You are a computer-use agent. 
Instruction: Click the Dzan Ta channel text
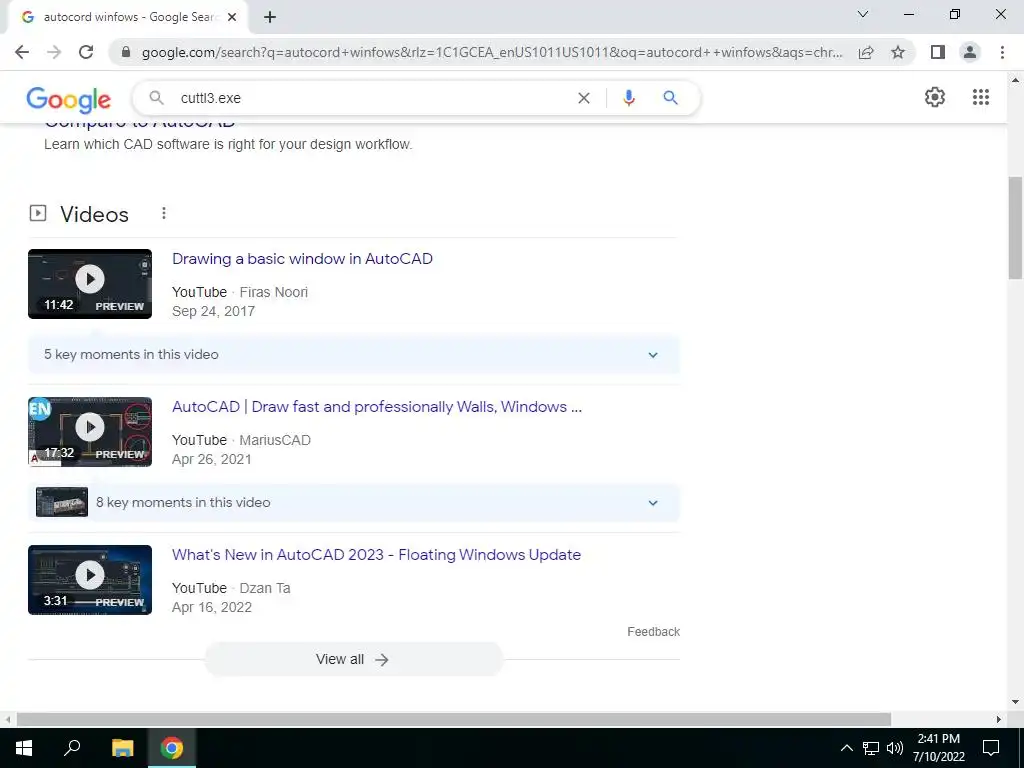[x=265, y=588]
